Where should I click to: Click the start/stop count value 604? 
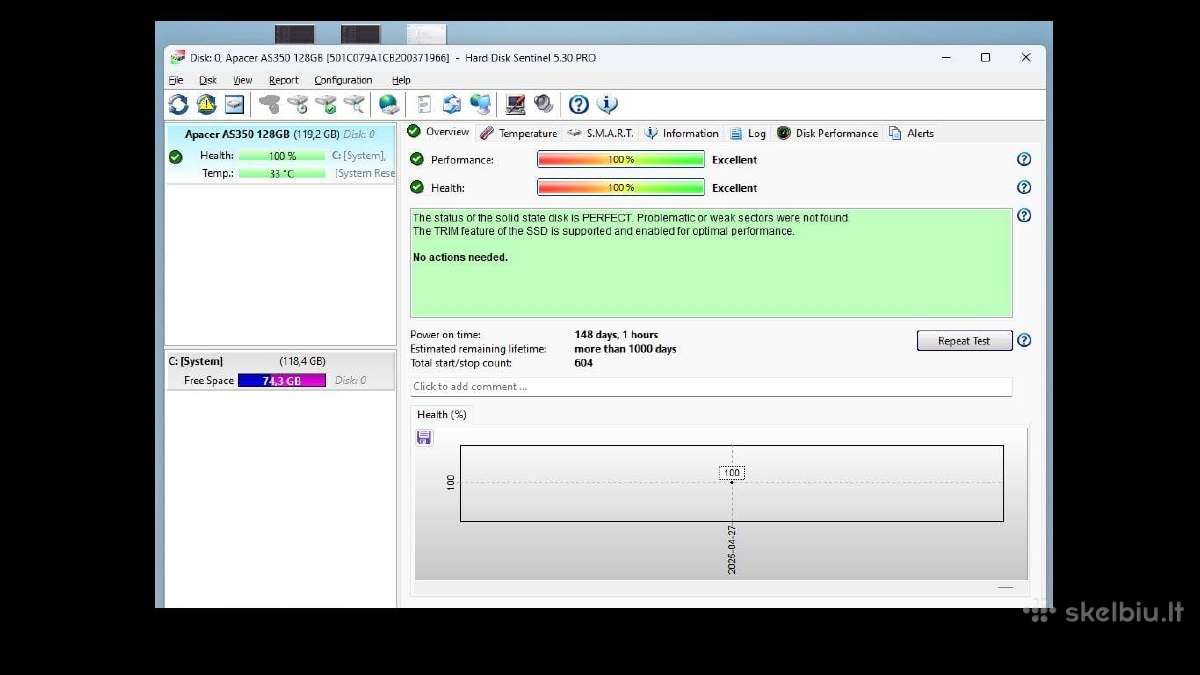click(x=583, y=363)
